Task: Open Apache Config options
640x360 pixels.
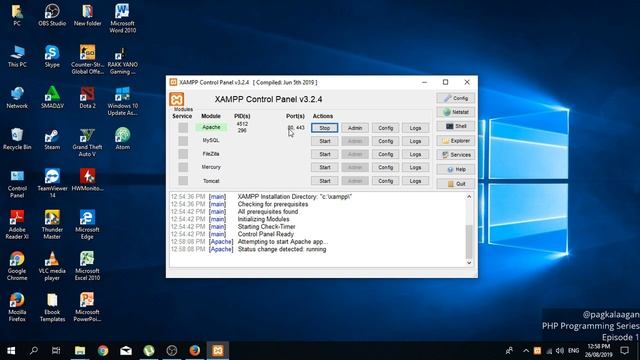Action: (x=385, y=128)
